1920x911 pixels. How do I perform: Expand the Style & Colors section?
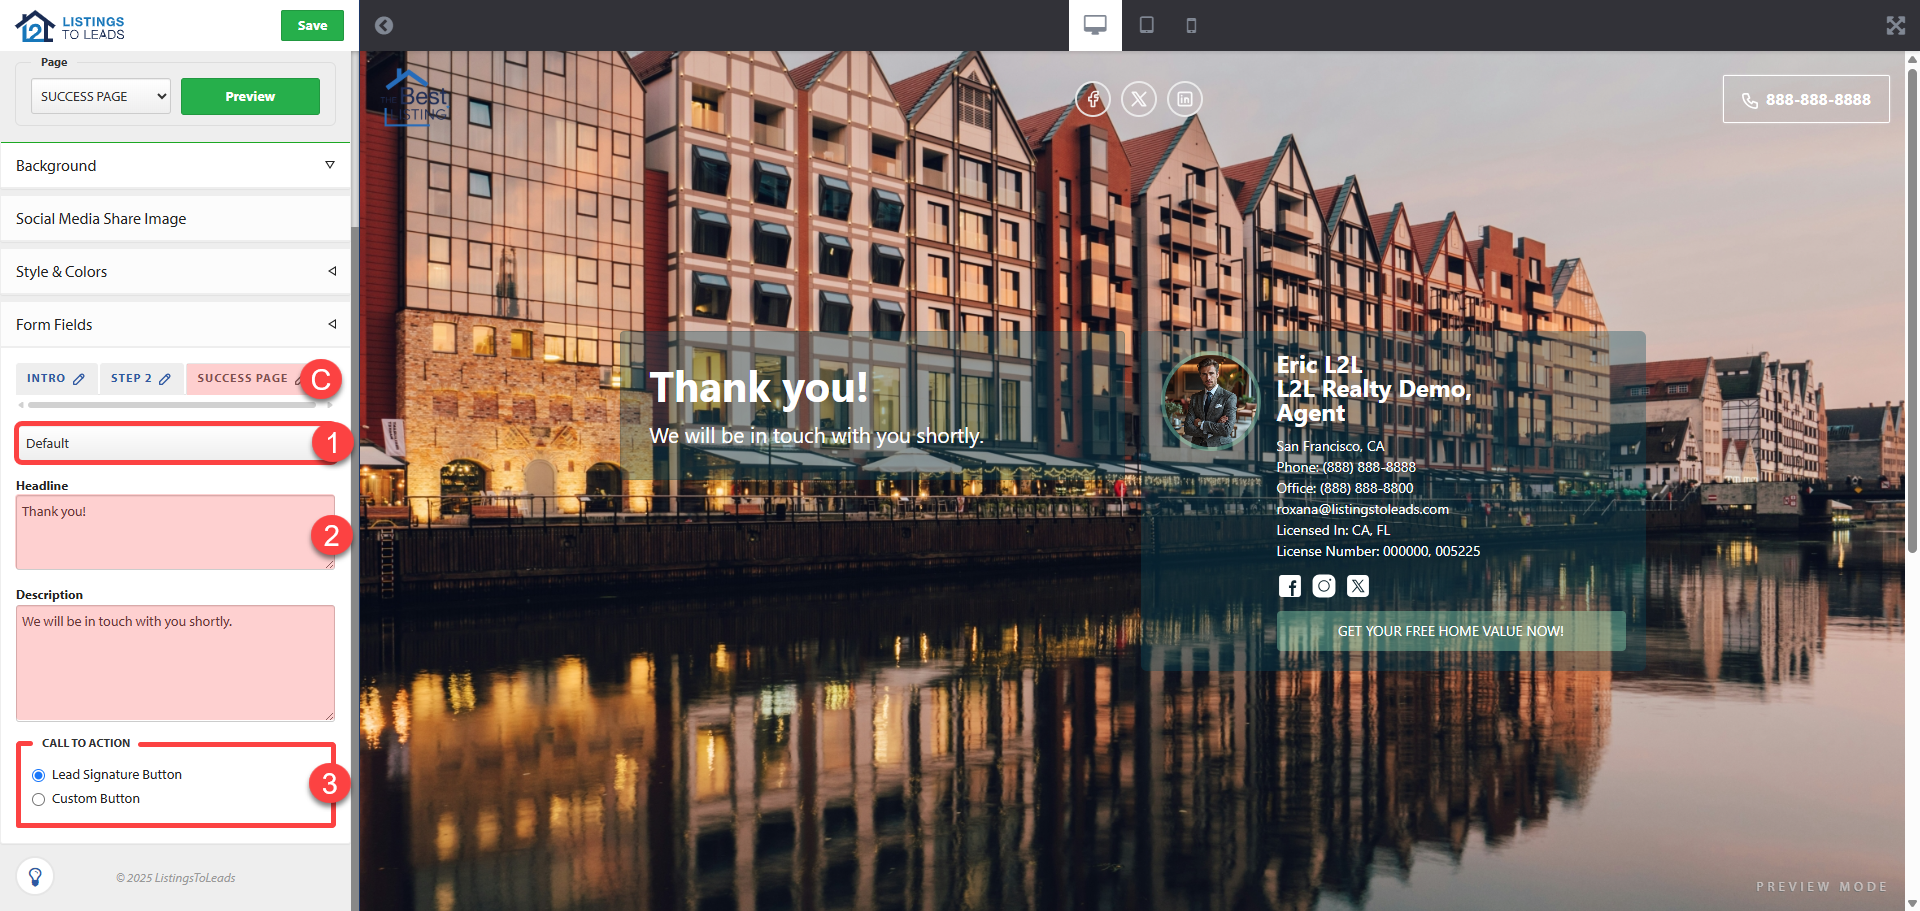[175, 272]
